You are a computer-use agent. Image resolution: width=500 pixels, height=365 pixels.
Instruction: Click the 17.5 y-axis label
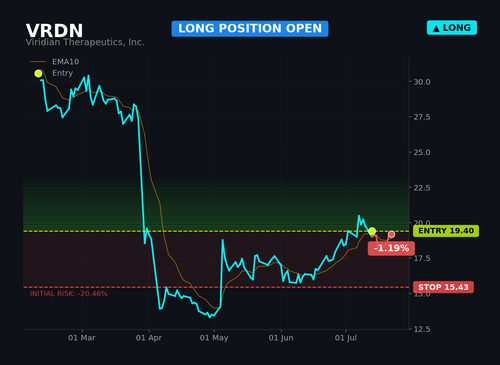pos(422,258)
